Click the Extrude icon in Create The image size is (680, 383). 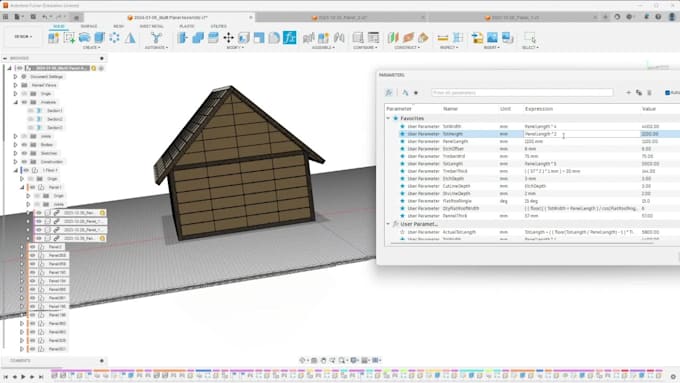[99, 38]
